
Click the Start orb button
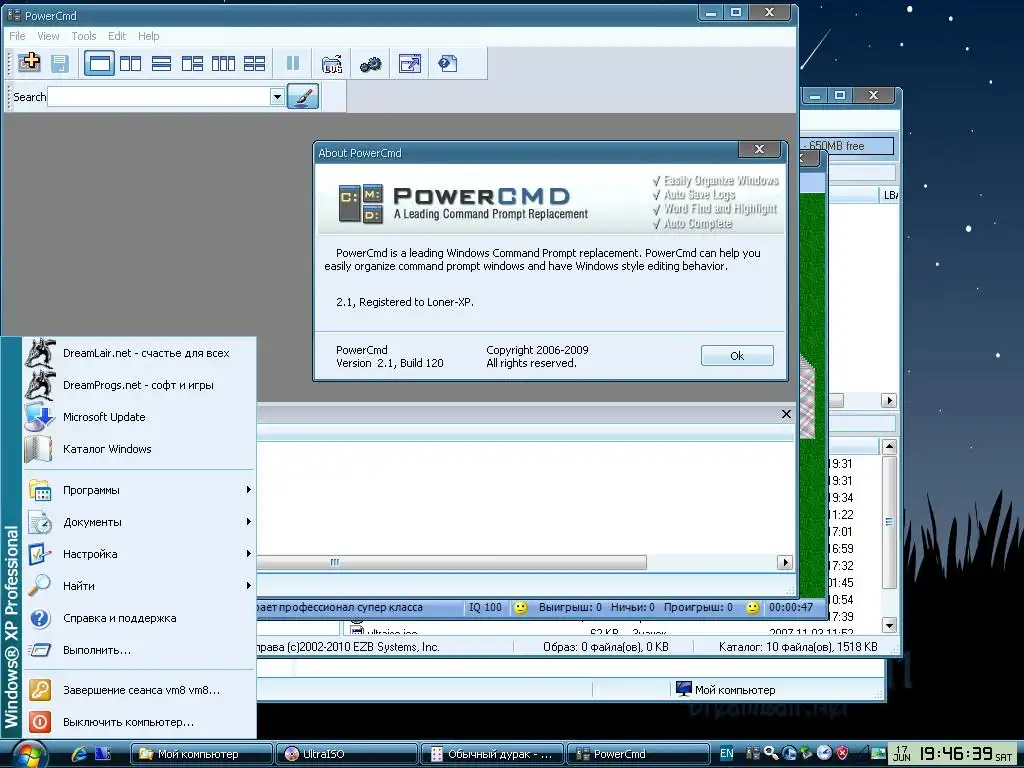(29, 754)
